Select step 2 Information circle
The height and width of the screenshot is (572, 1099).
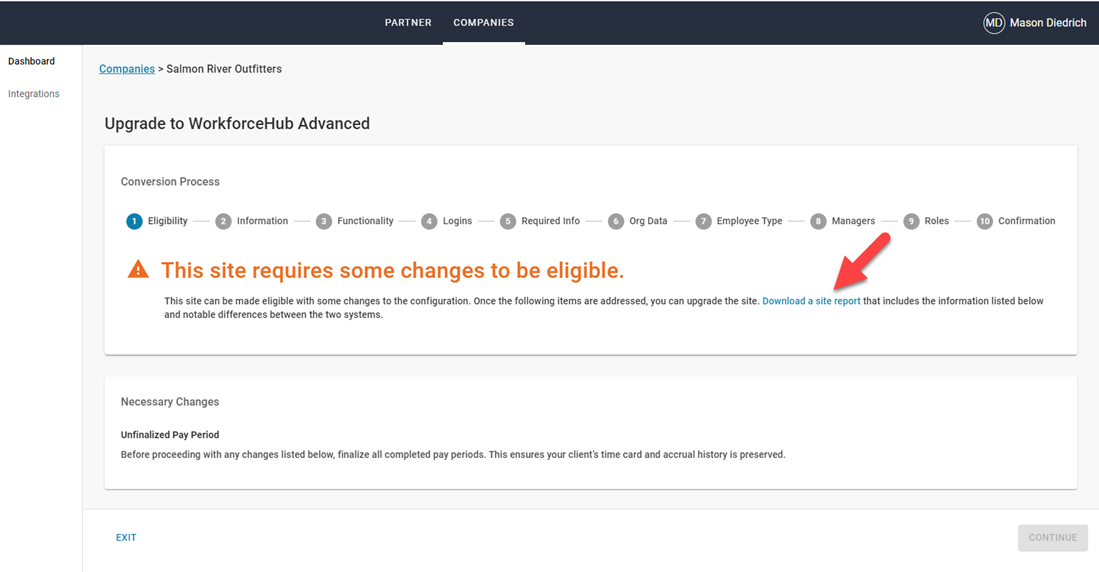223,221
